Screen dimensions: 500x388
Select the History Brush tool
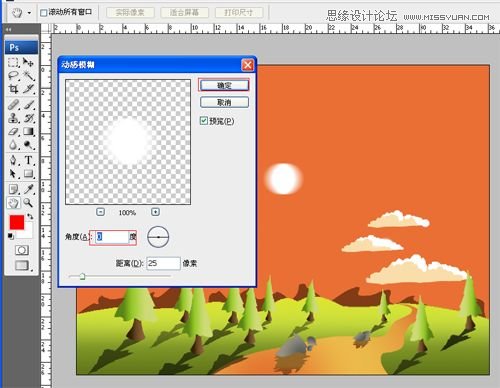28,118
